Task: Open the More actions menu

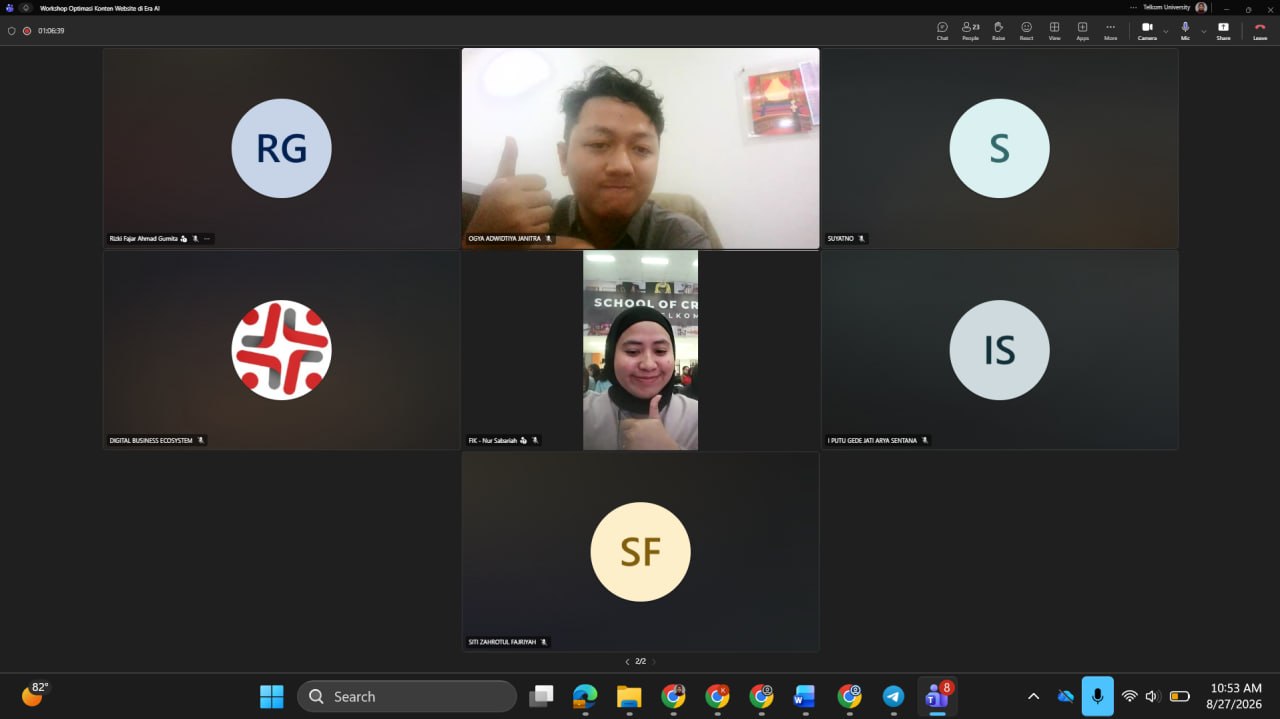Action: 1110,31
